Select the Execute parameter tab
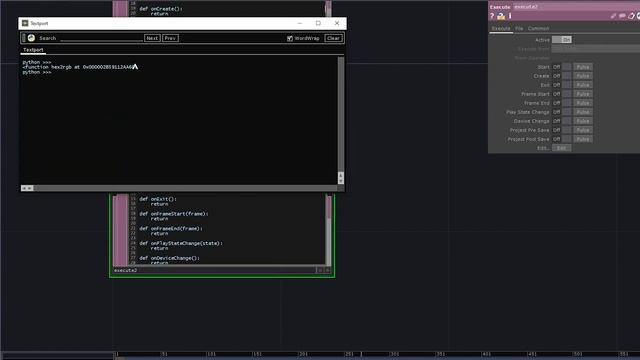 click(501, 29)
